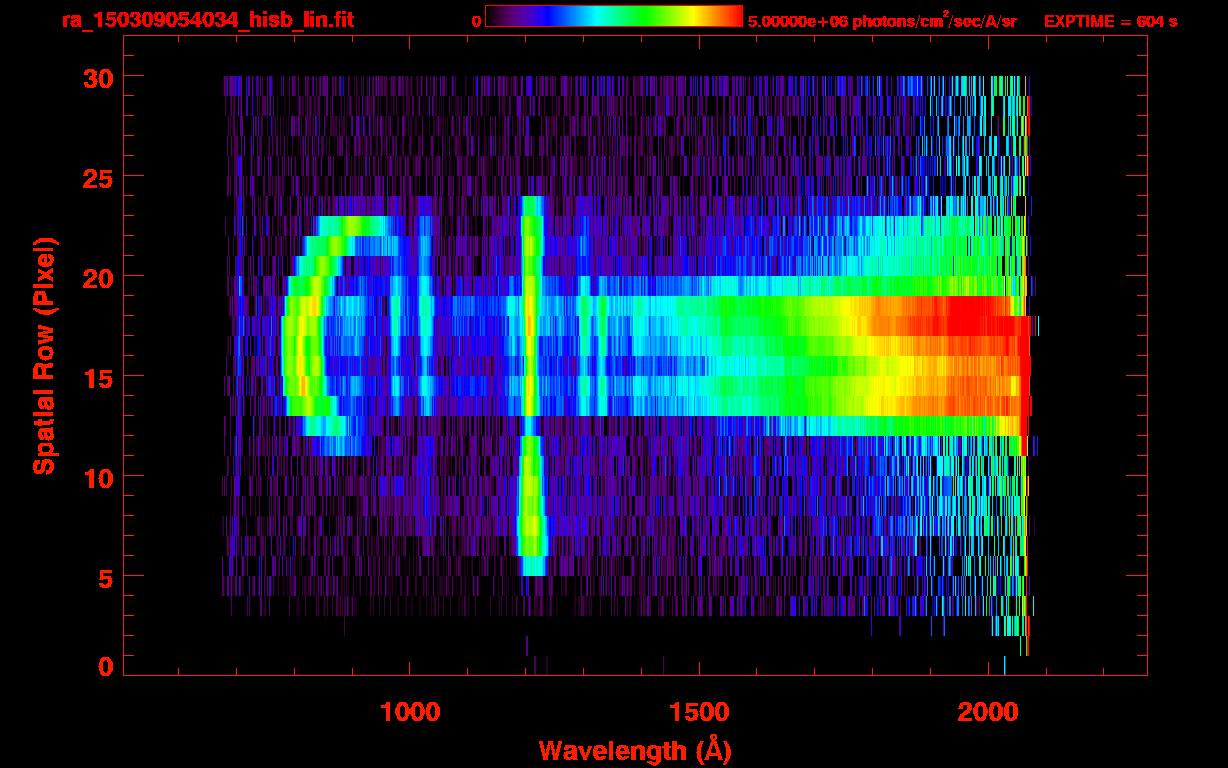Click the x-axis tick label 2000
Screen dimensions: 1228x768
tap(988, 712)
